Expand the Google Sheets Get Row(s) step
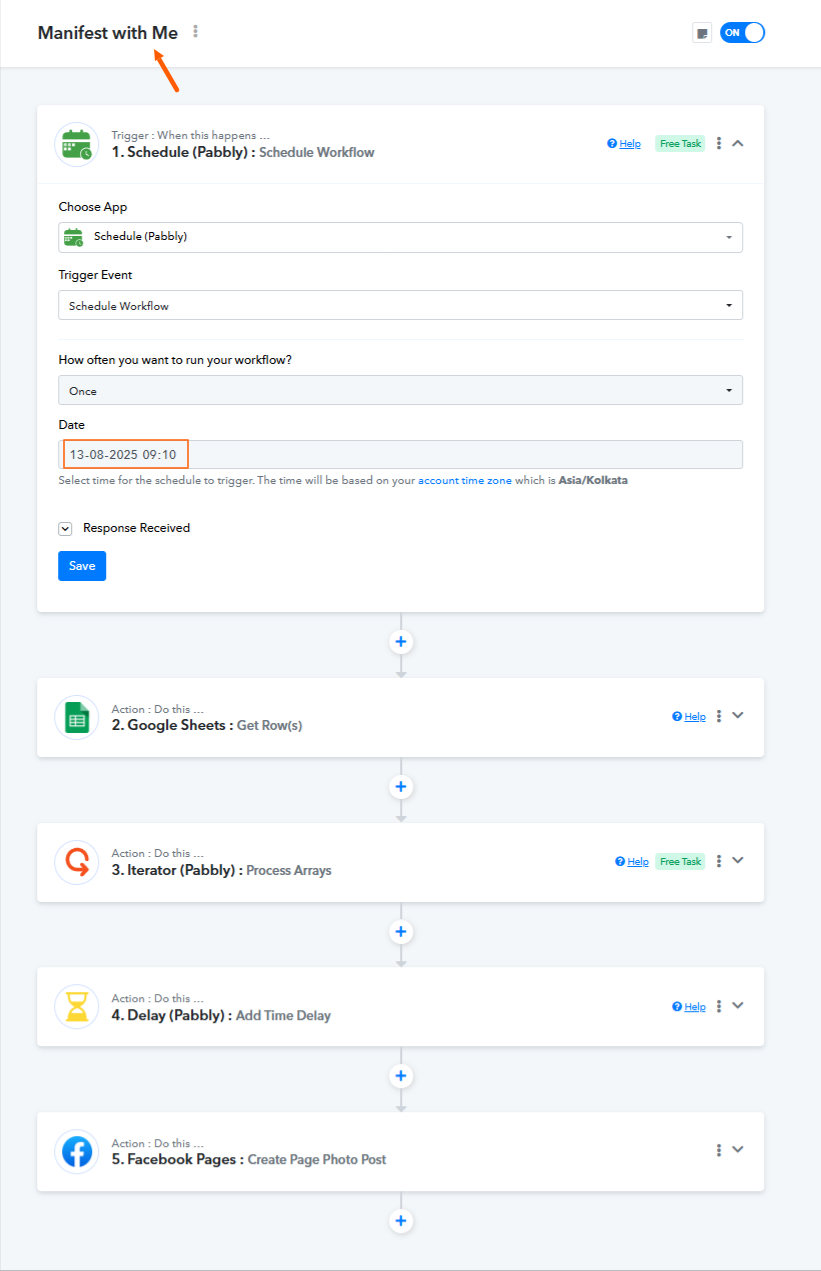The width and height of the screenshot is (821, 1271). coord(738,716)
